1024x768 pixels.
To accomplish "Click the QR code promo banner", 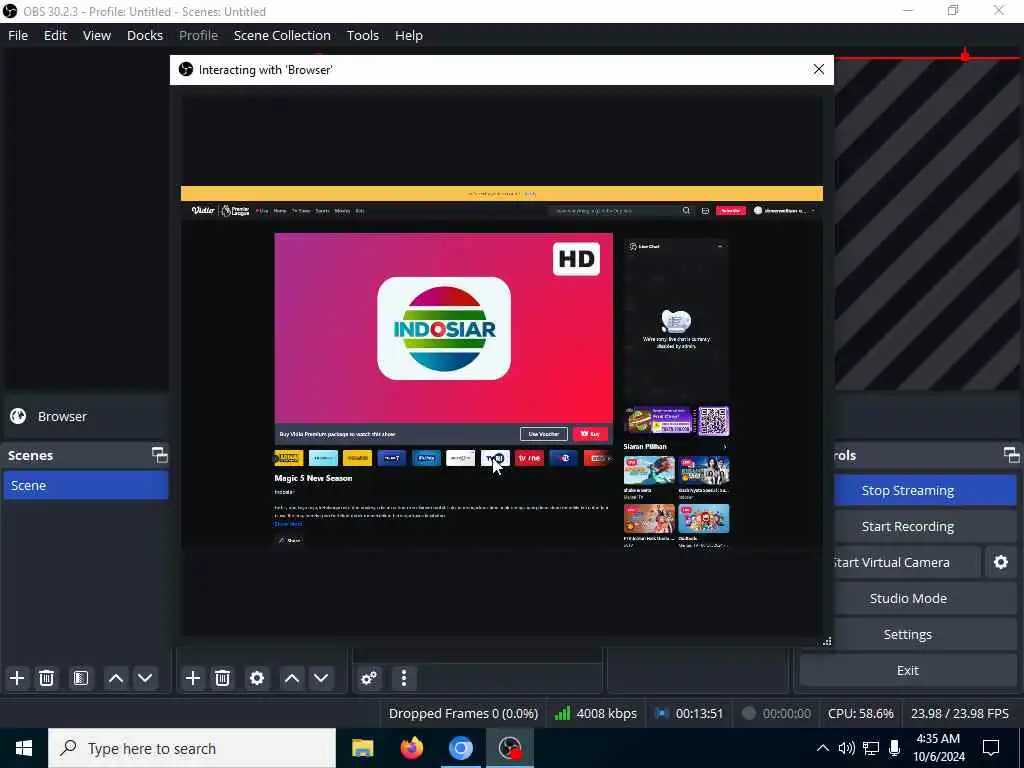I will pos(677,421).
